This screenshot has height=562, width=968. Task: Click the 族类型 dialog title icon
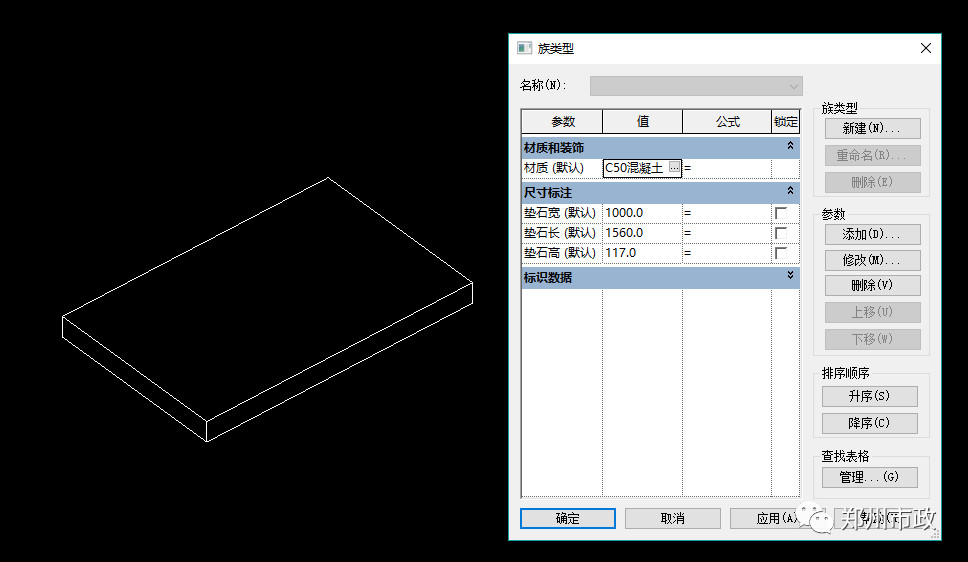pos(524,48)
